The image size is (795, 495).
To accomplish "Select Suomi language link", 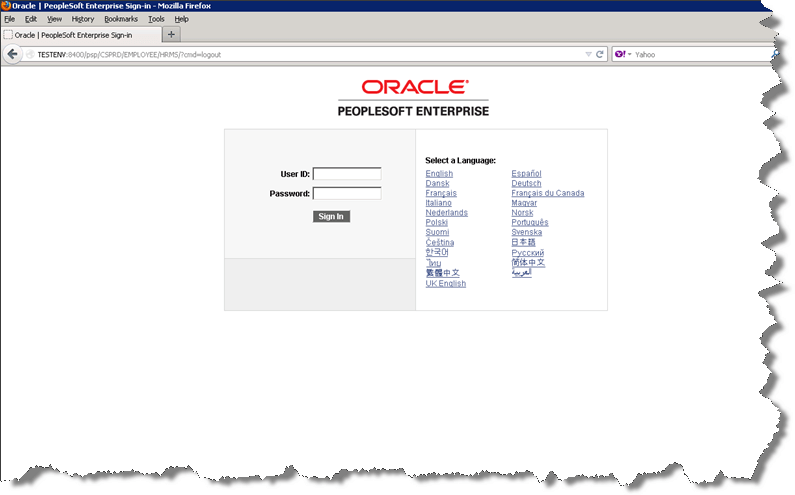I will (x=437, y=232).
